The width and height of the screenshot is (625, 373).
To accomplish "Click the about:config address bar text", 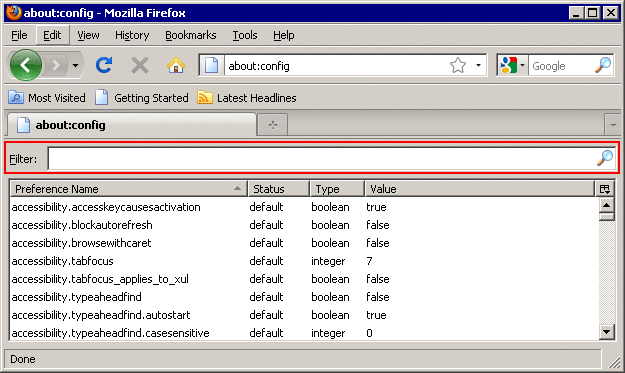I will click(259, 66).
